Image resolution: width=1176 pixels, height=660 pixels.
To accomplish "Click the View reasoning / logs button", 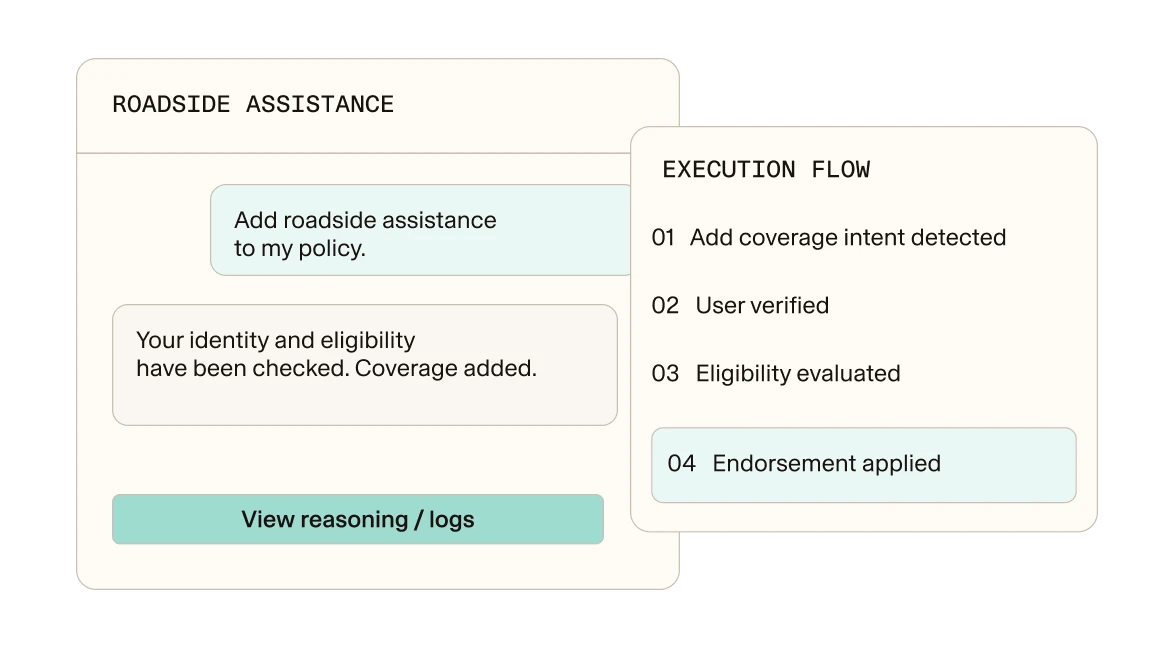I will click(x=358, y=519).
